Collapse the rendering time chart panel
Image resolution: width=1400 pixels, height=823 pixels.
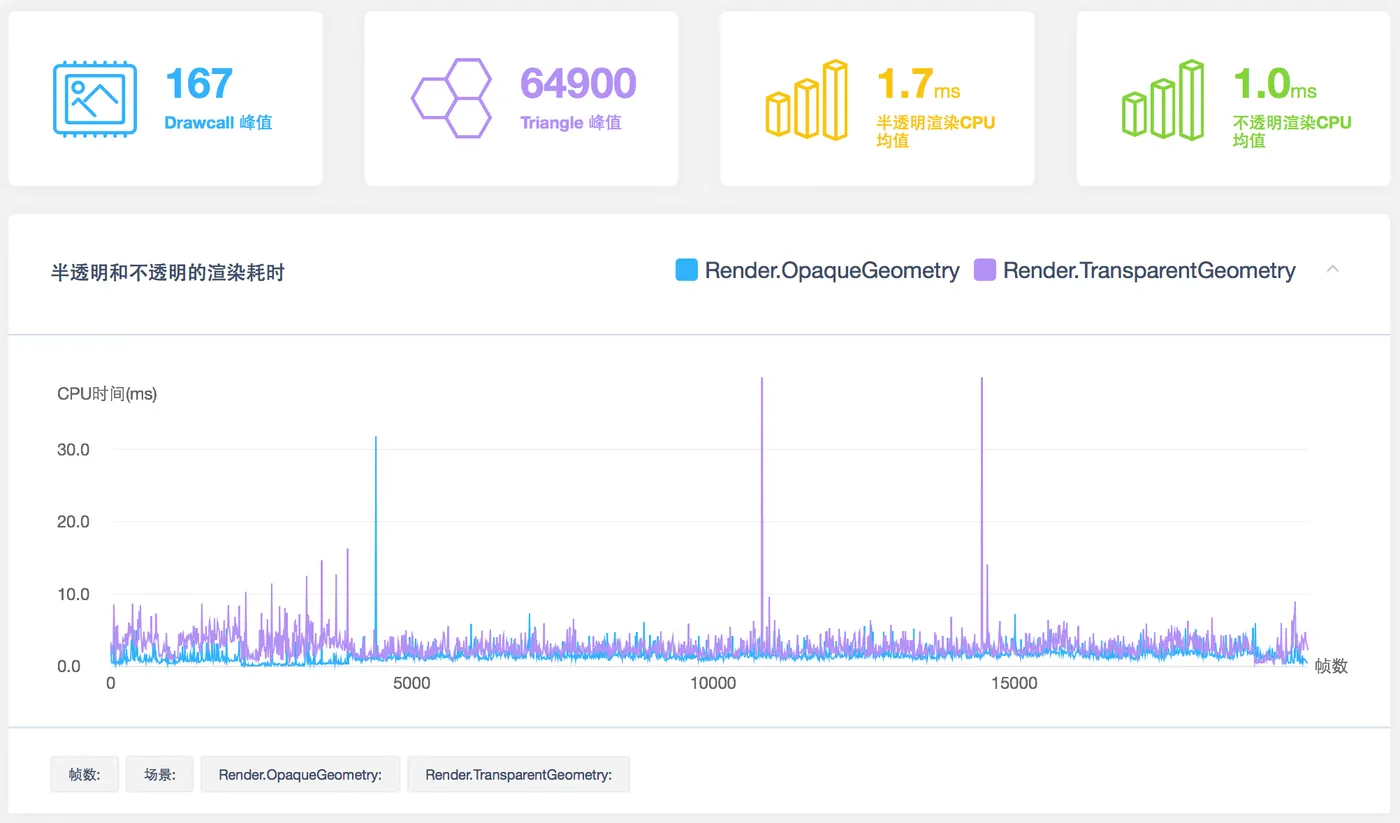(1332, 269)
